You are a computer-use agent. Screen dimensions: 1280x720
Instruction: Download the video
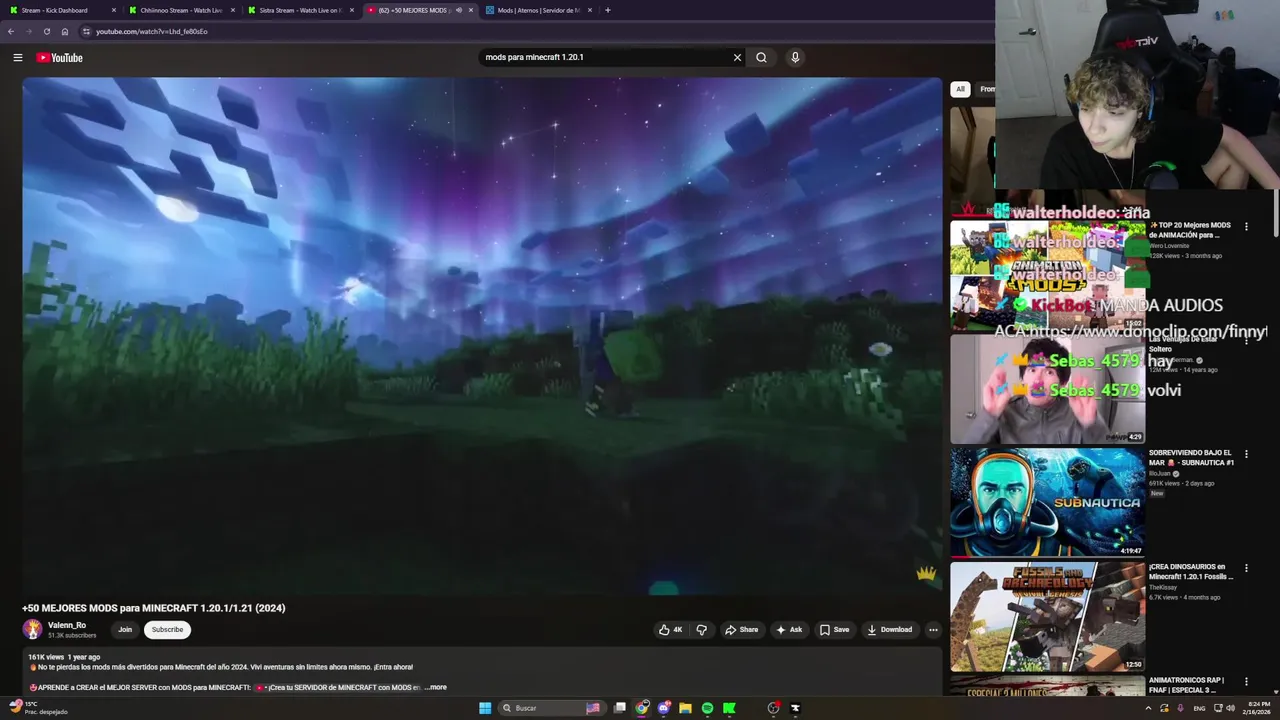(x=889, y=630)
